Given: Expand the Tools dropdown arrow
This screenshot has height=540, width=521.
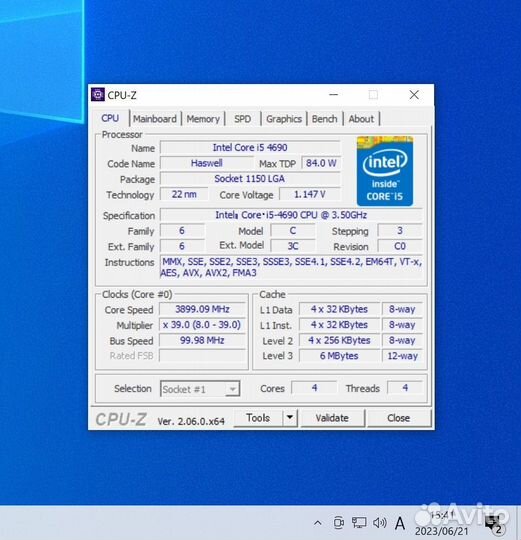Looking at the screenshot, I should [290, 418].
